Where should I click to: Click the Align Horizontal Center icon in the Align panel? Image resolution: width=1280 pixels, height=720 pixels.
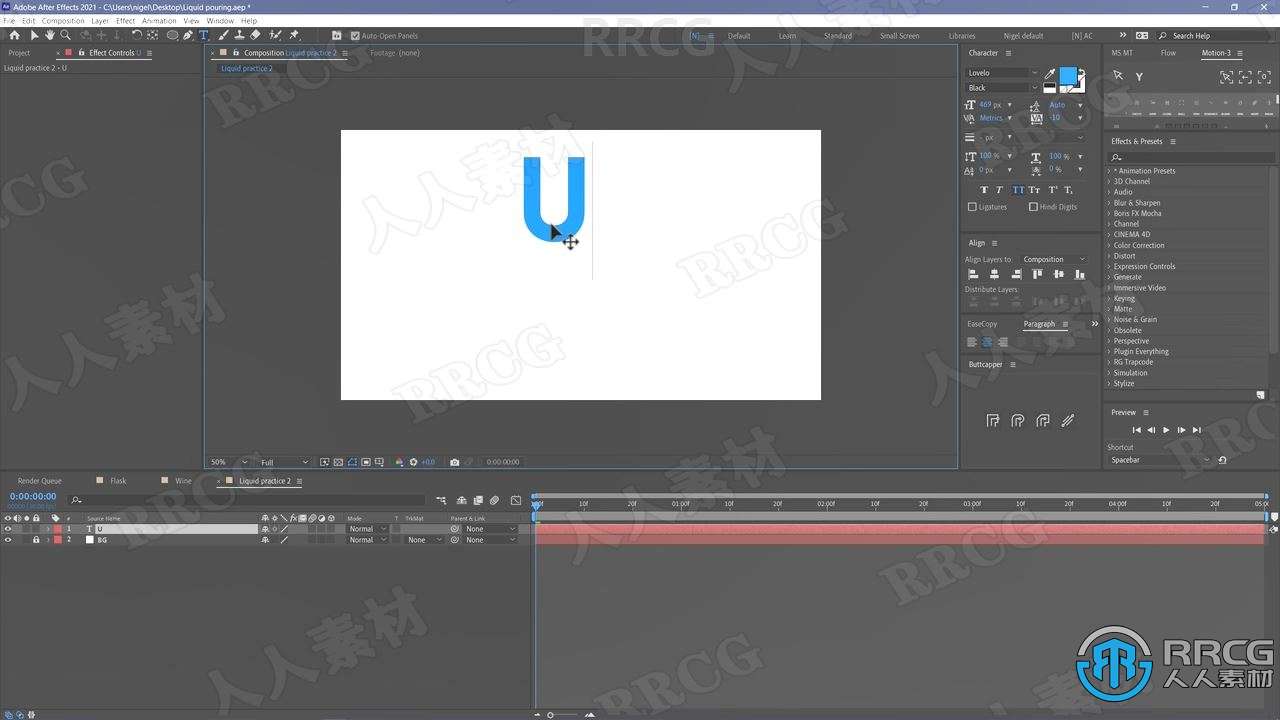994,274
